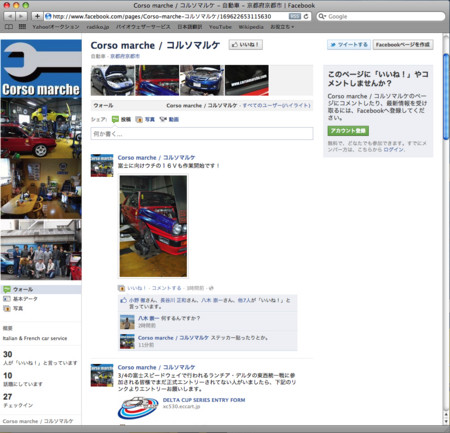The width and height of the screenshot is (450, 433).
Task: Click the 写真 share option label
Action: point(150,119)
